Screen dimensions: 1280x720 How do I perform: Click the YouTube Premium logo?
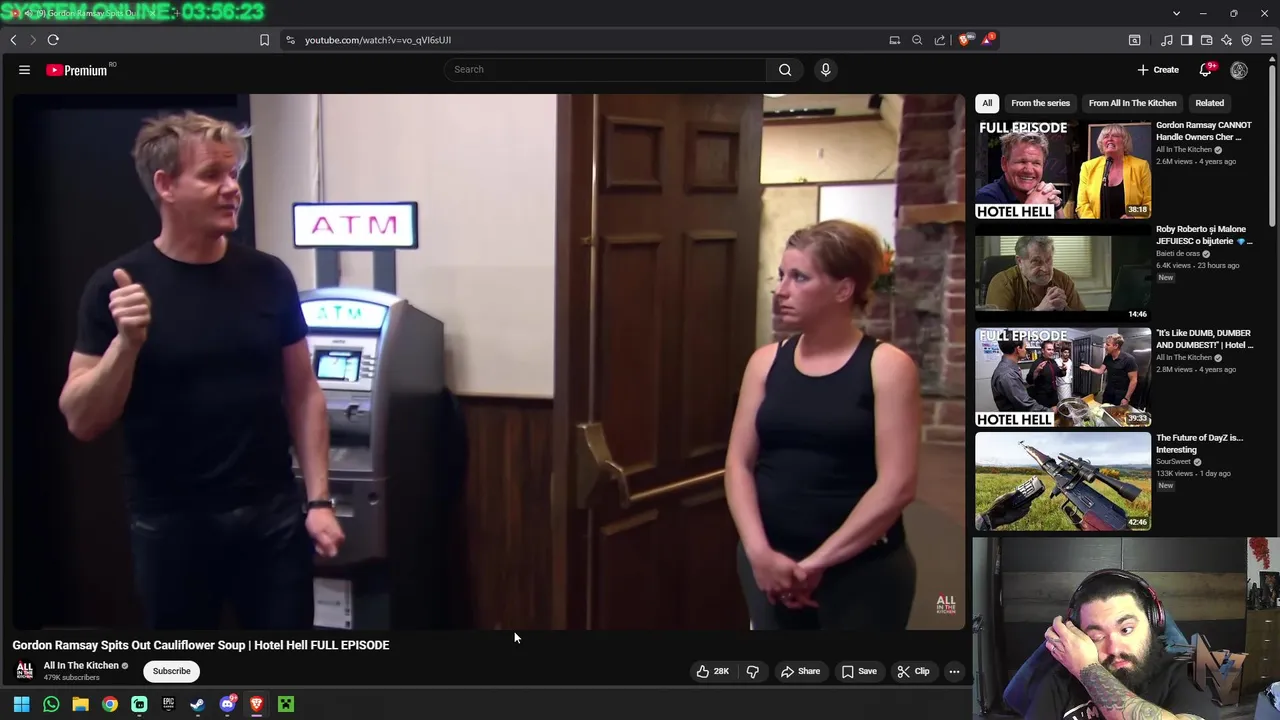[77, 70]
